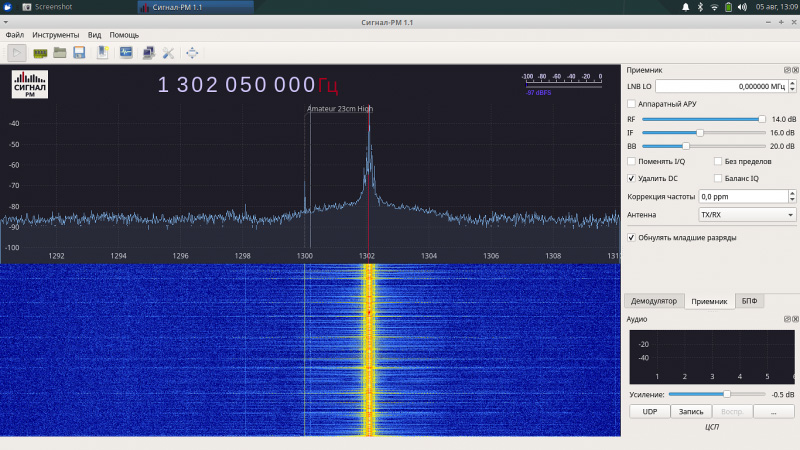
Task: Uncheck the Удалить DC checkbox
Action: tap(631, 178)
